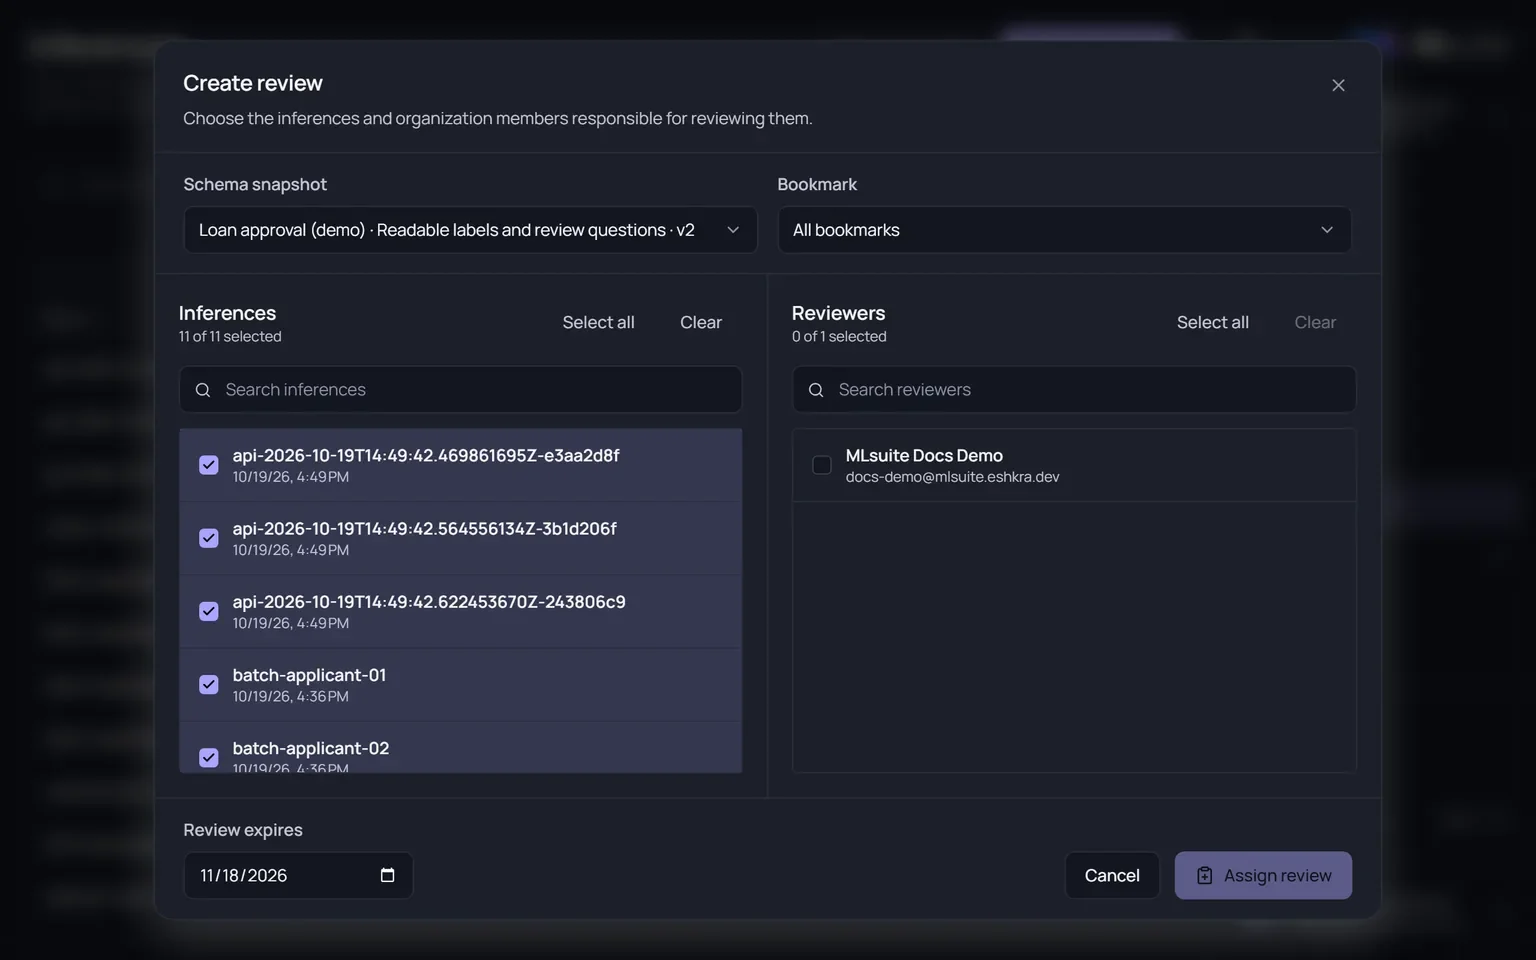Cancel the review creation
Image resolution: width=1536 pixels, height=960 pixels.
point(1112,875)
